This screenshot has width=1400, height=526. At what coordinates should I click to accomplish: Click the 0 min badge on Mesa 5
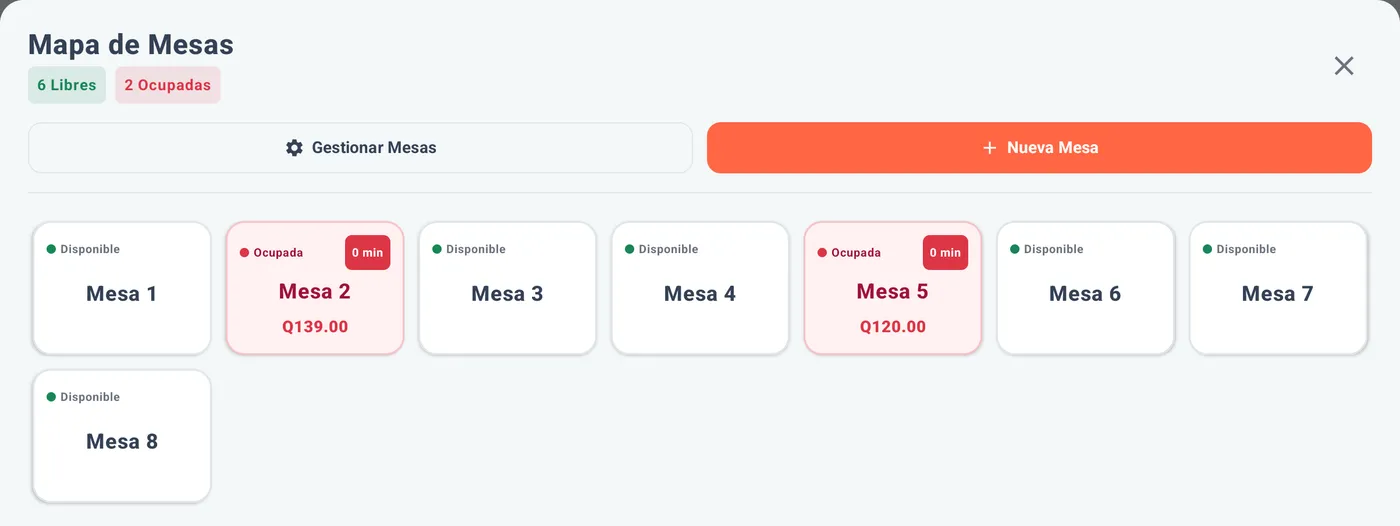click(945, 253)
